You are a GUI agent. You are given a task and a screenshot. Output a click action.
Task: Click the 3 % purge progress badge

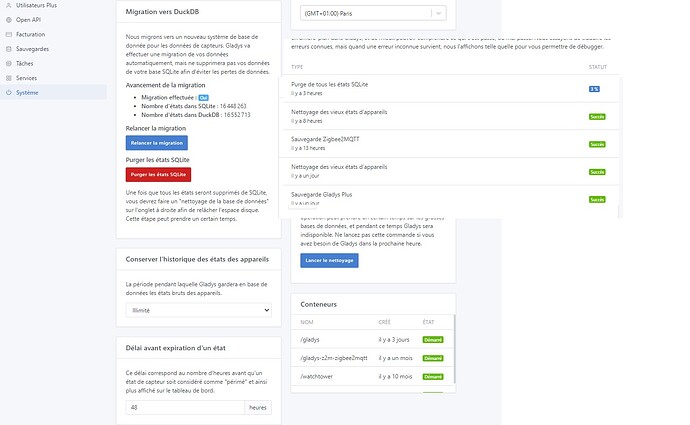point(594,89)
